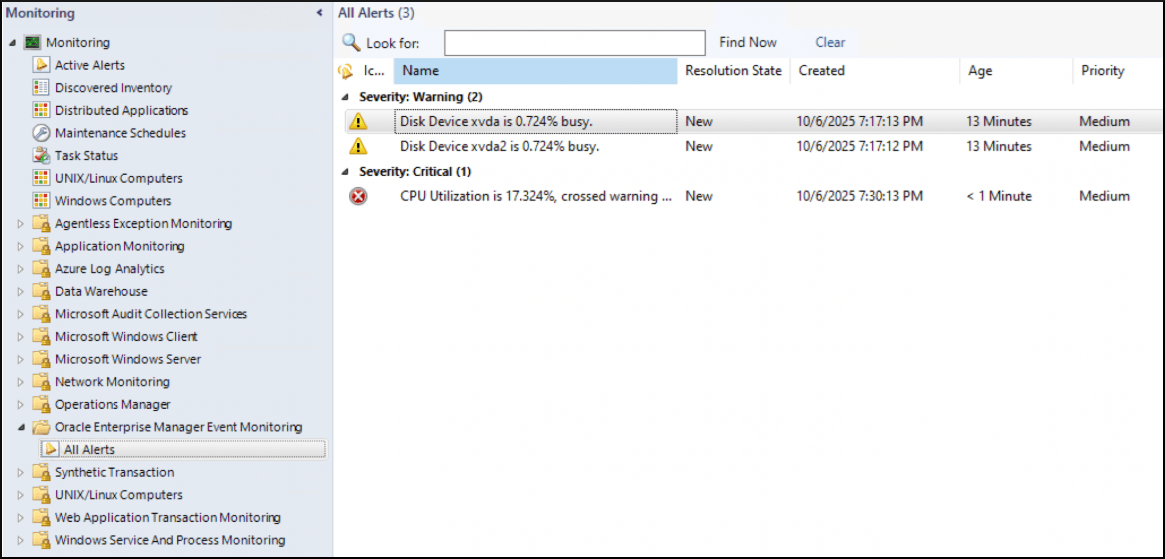Sort by the Priority column header
This screenshot has height=559, width=1165.
point(1118,71)
